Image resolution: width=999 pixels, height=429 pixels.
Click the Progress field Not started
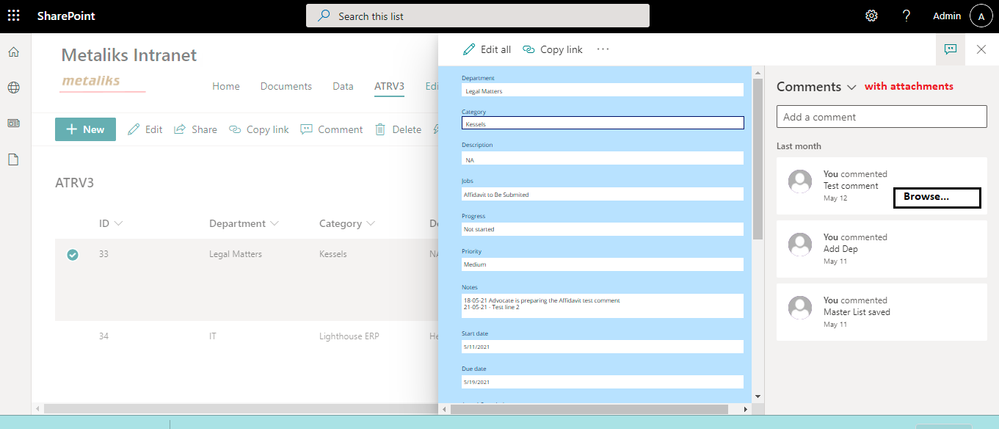pyautogui.click(x=603, y=229)
